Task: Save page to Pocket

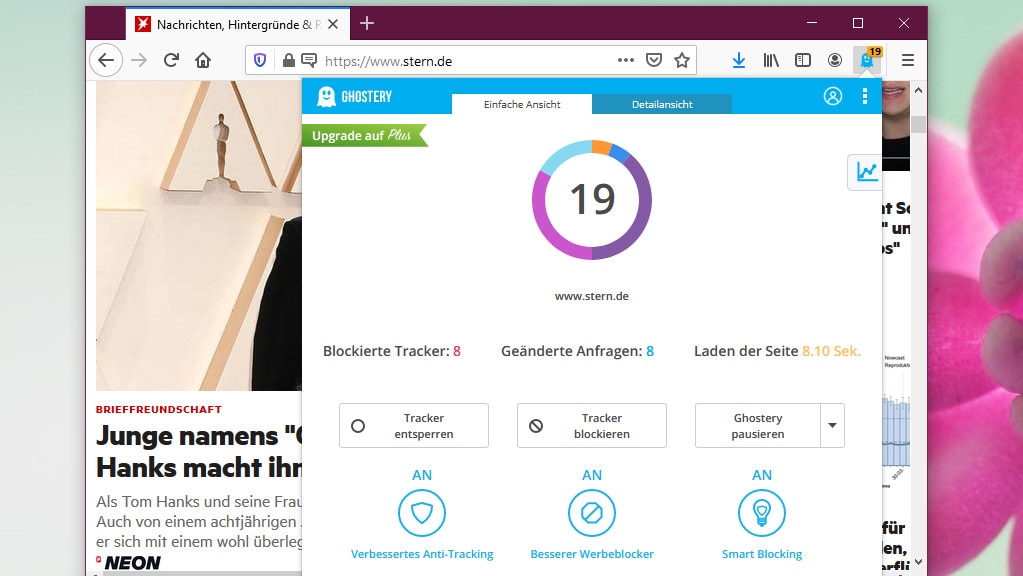Action: pos(654,61)
